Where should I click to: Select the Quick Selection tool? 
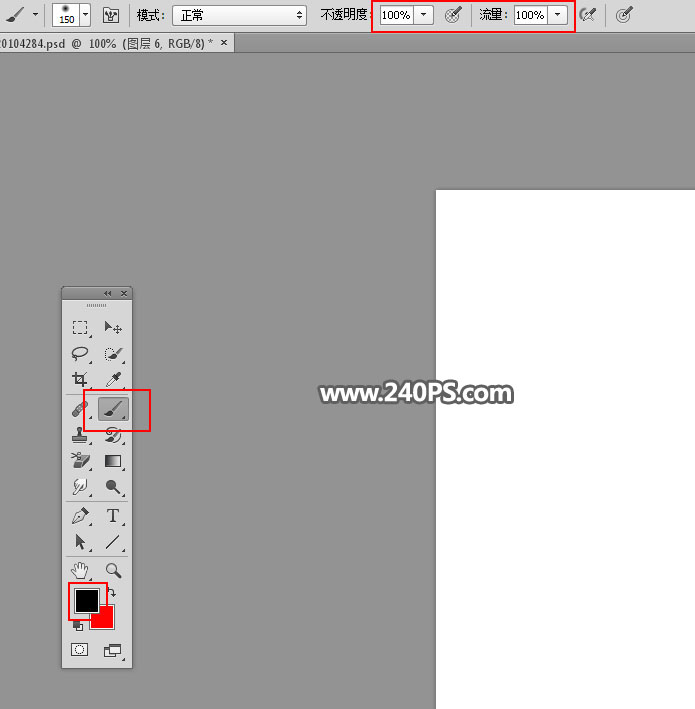point(113,354)
